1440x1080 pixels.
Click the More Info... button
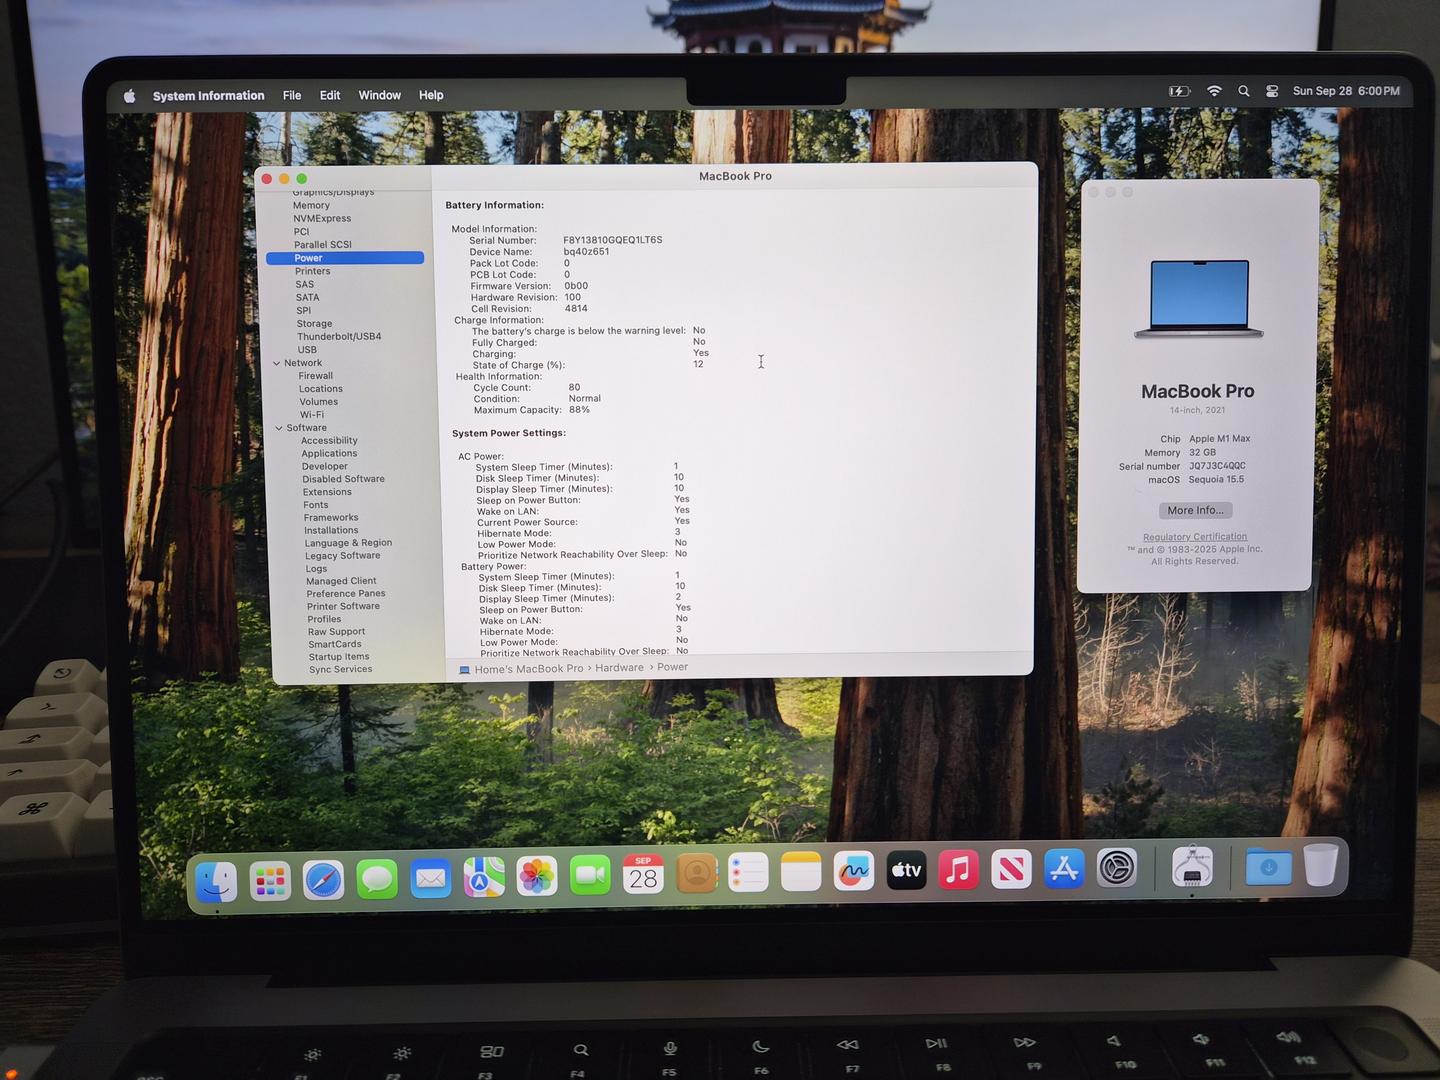click(1195, 510)
